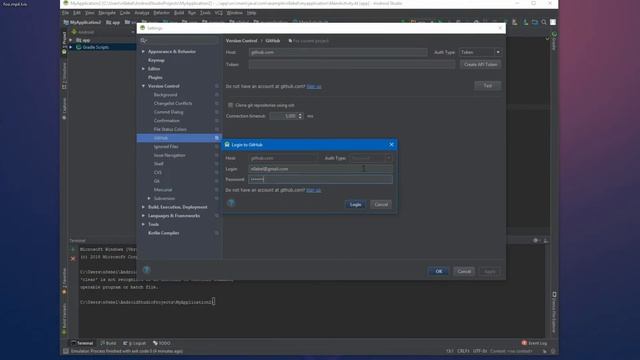The width and height of the screenshot is (640, 360).
Task: Click the search everywhere magnifier icon
Action: point(544,22)
